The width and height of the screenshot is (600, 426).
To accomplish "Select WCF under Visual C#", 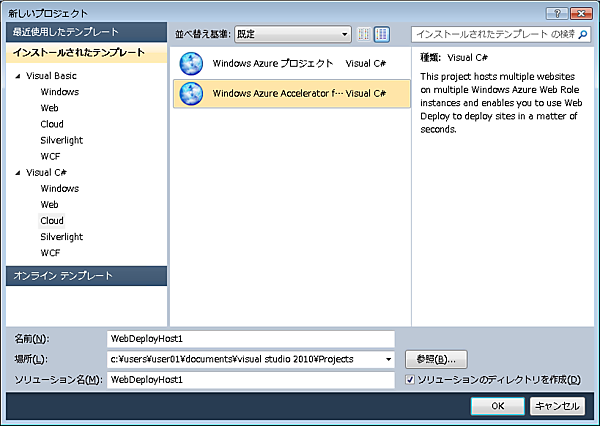I will tap(50, 253).
